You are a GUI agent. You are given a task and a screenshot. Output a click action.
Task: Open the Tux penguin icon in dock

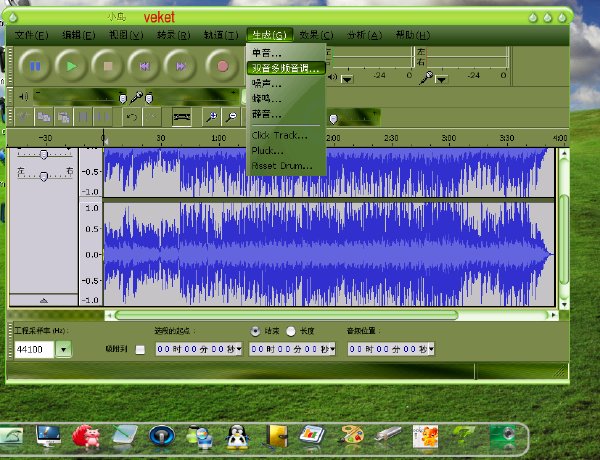[x=237, y=437]
